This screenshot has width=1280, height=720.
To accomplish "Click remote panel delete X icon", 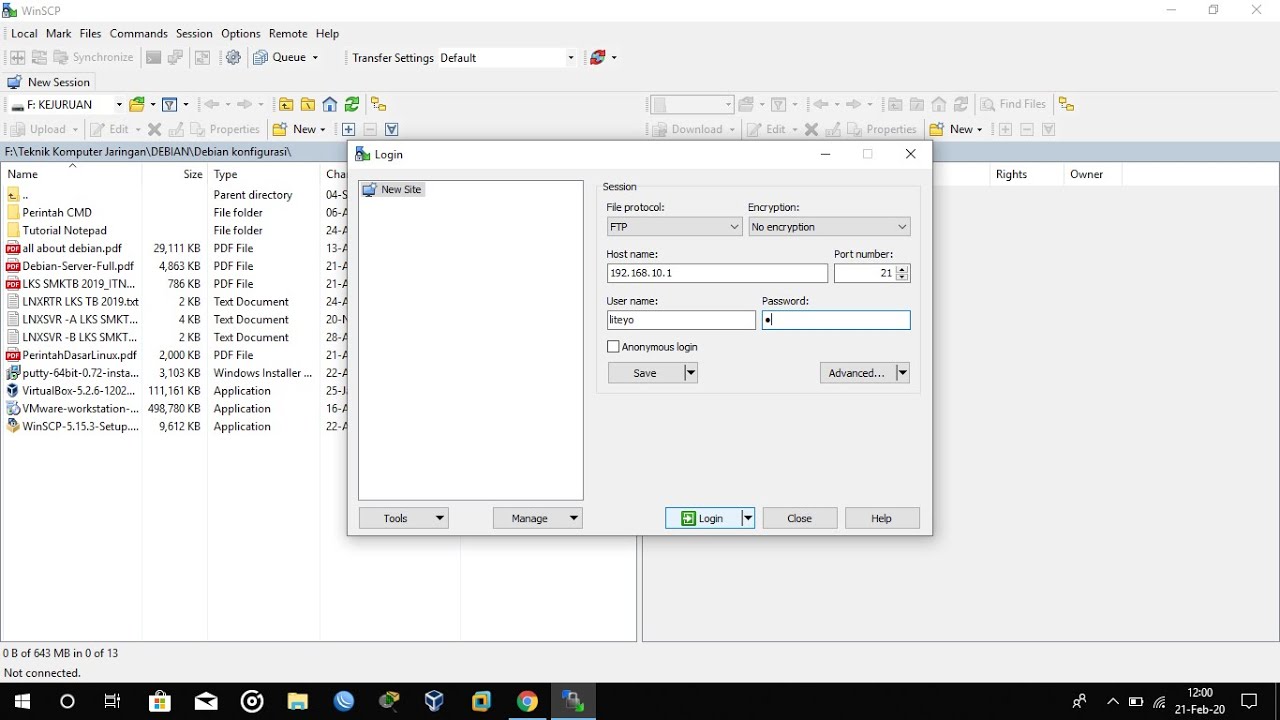I will pos(811,129).
